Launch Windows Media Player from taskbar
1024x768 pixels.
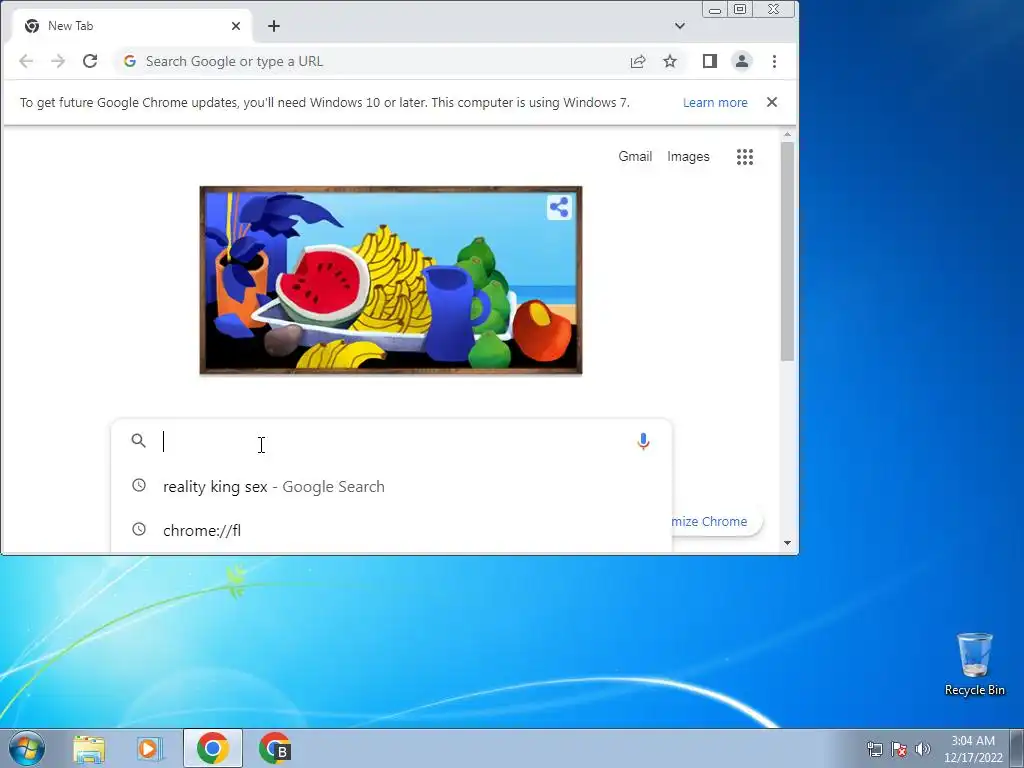pyautogui.click(x=150, y=748)
